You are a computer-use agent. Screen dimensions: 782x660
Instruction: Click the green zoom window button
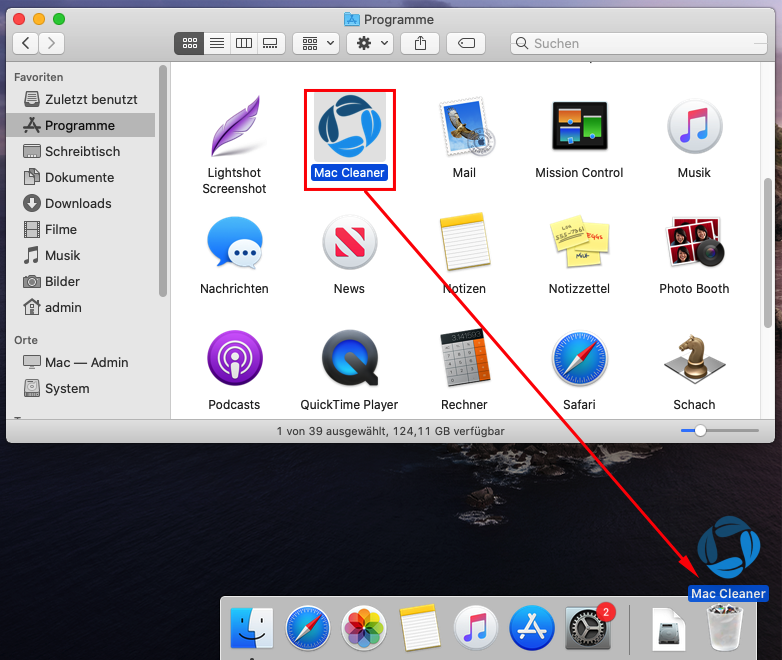(x=59, y=19)
